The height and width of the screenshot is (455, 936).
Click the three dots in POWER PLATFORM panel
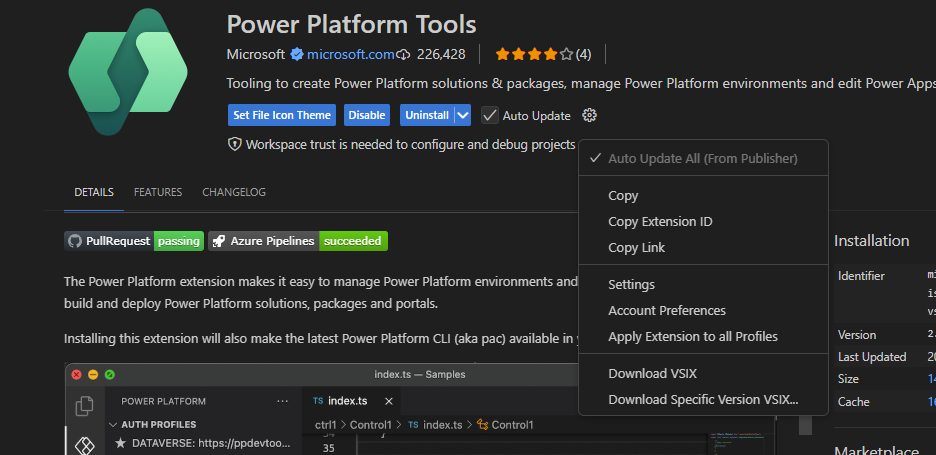[x=283, y=401]
